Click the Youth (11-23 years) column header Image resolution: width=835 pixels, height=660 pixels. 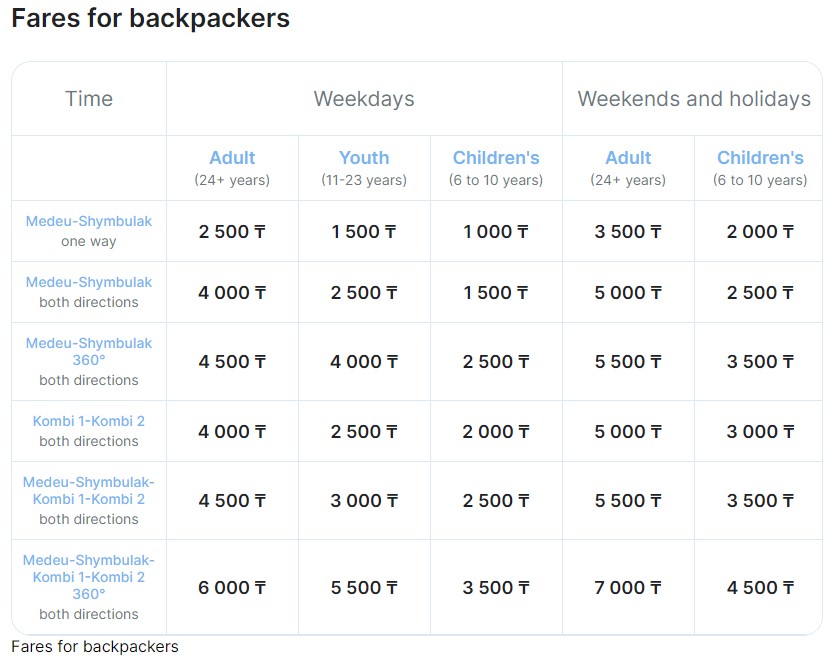[364, 158]
